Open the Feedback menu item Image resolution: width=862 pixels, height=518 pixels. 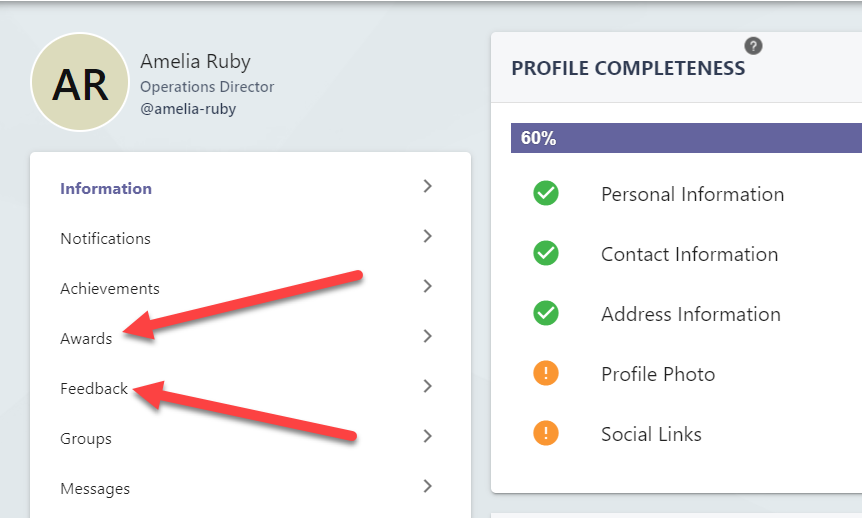click(x=94, y=389)
